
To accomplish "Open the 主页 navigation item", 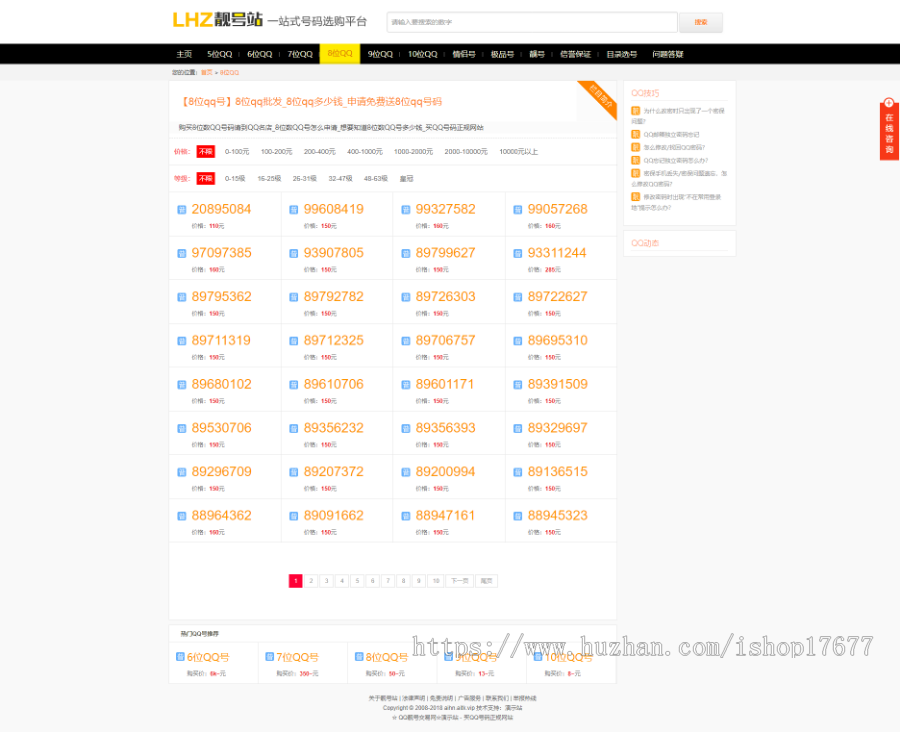I will click(x=184, y=54).
